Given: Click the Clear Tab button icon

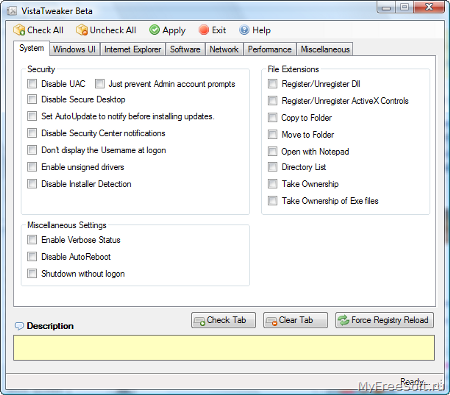Looking at the screenshot, I should [272, 321].
